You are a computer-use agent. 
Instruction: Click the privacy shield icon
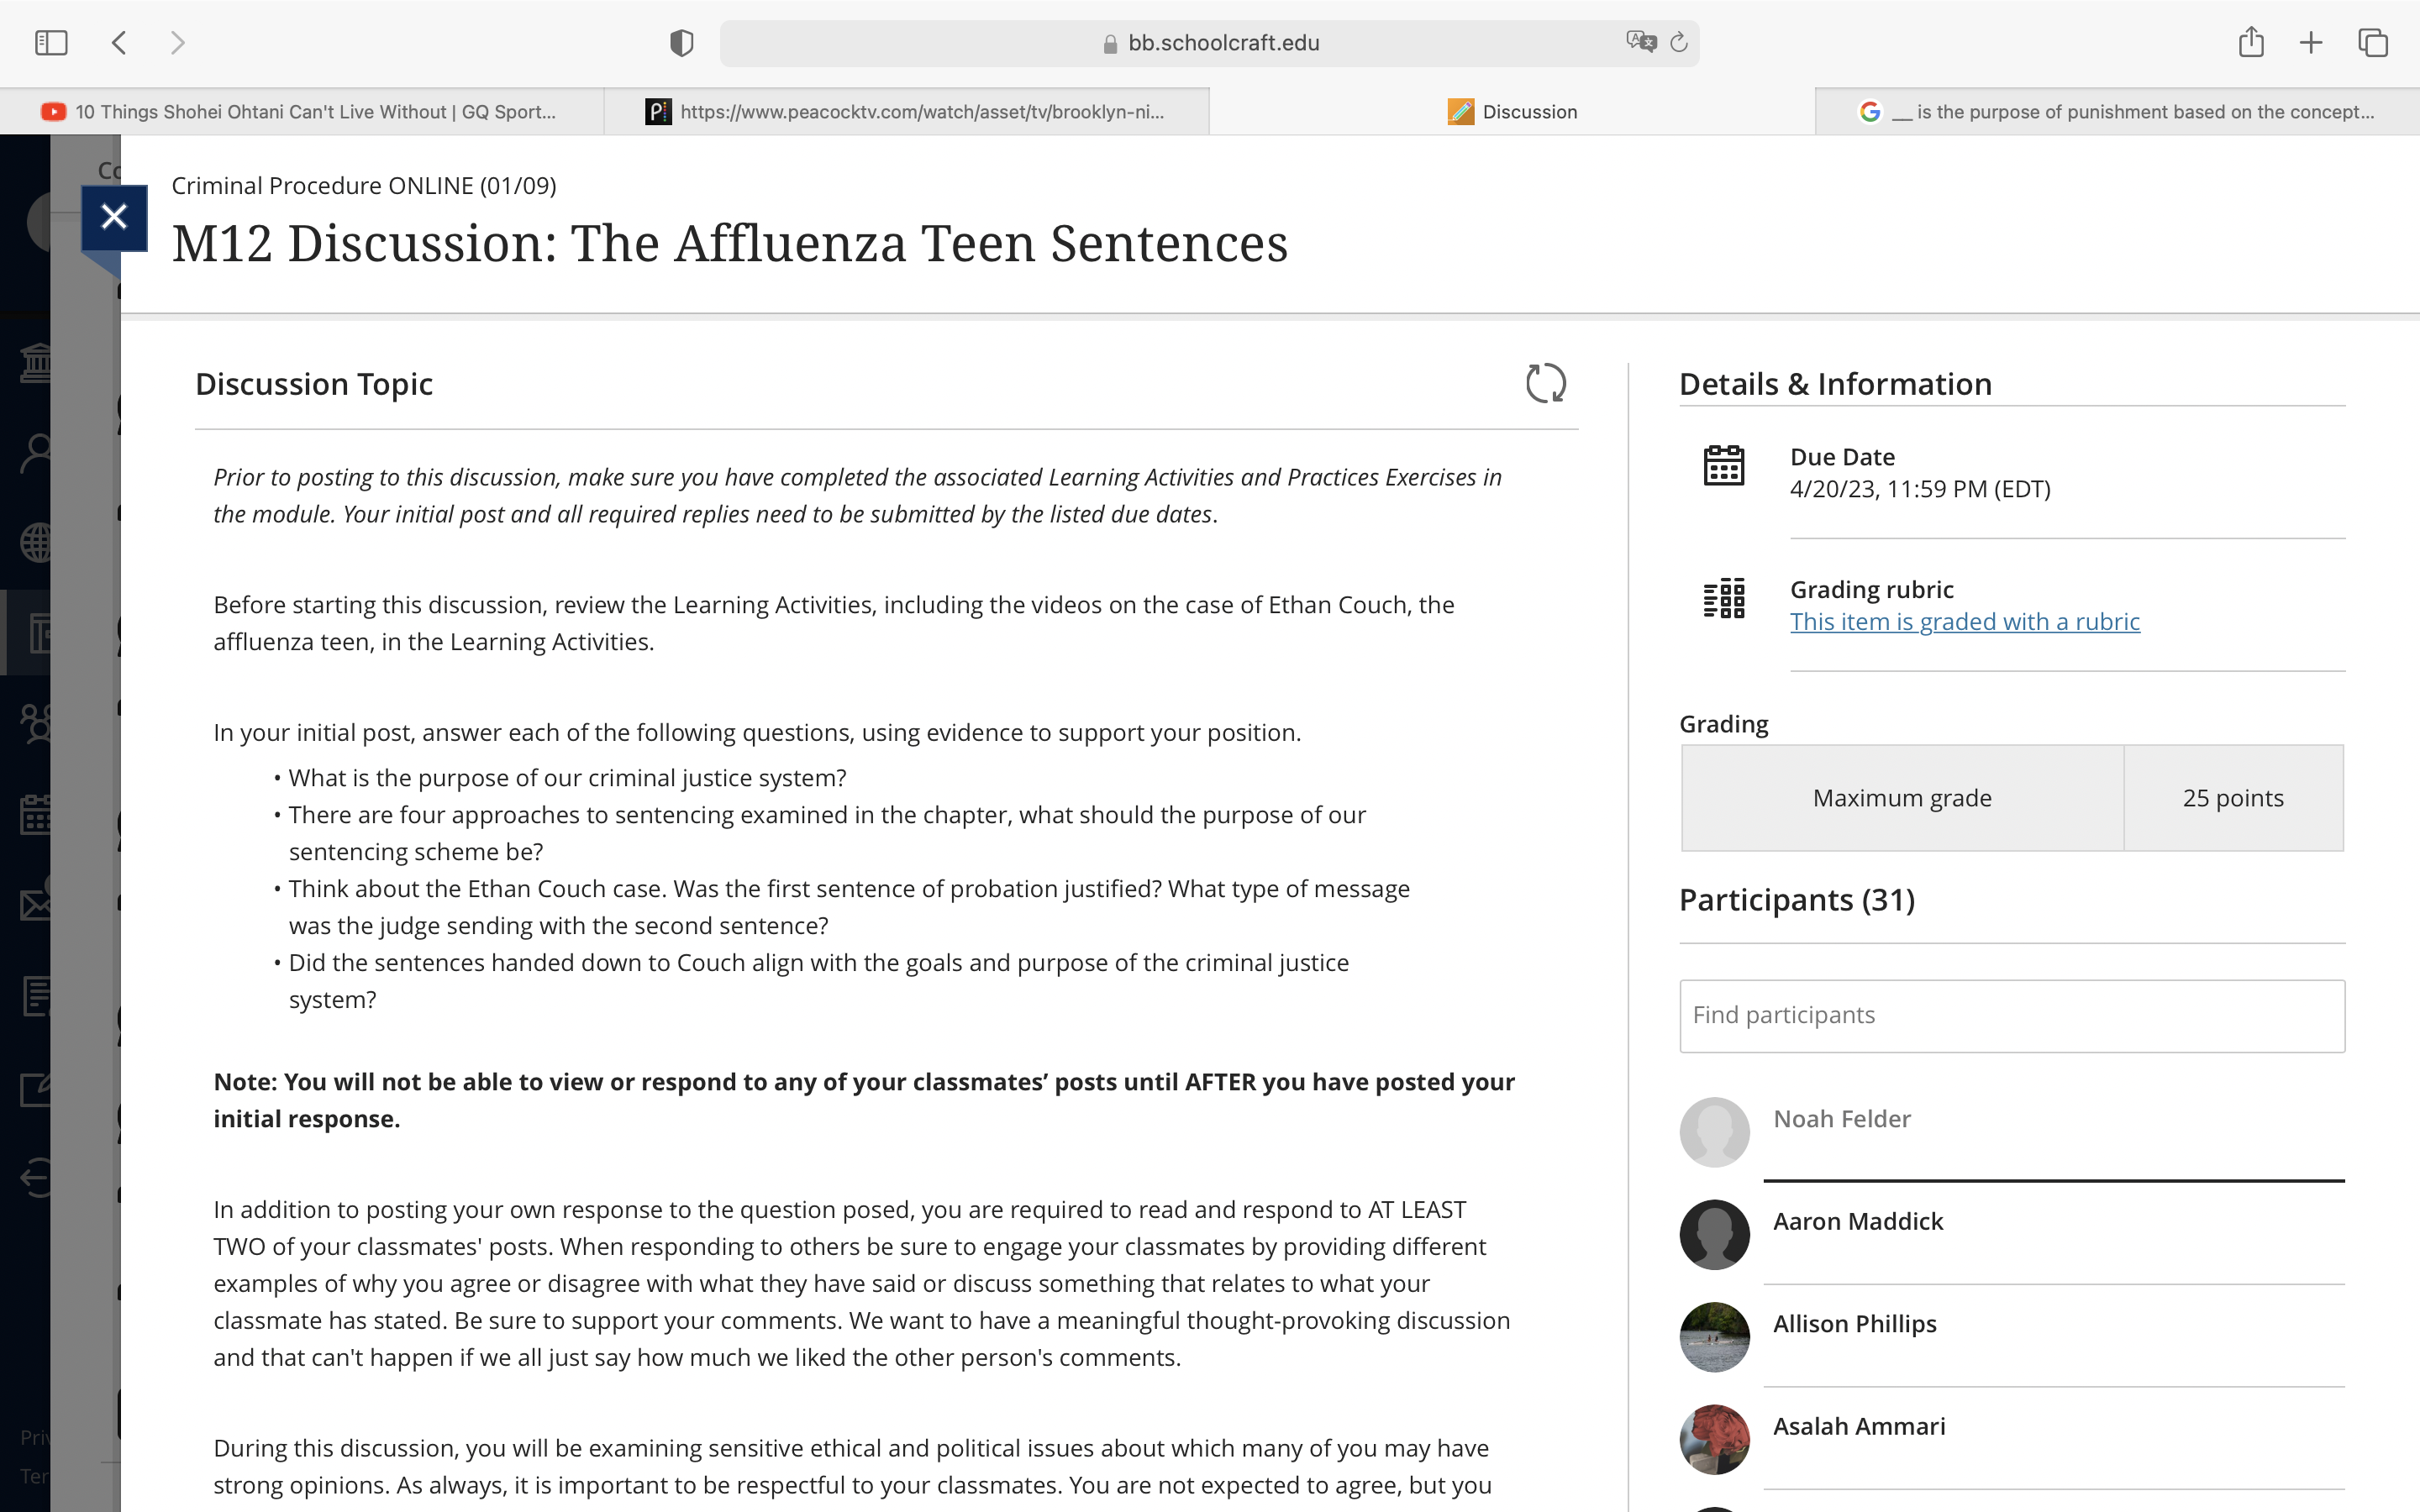pyautogui.click(x=681, y=43)
